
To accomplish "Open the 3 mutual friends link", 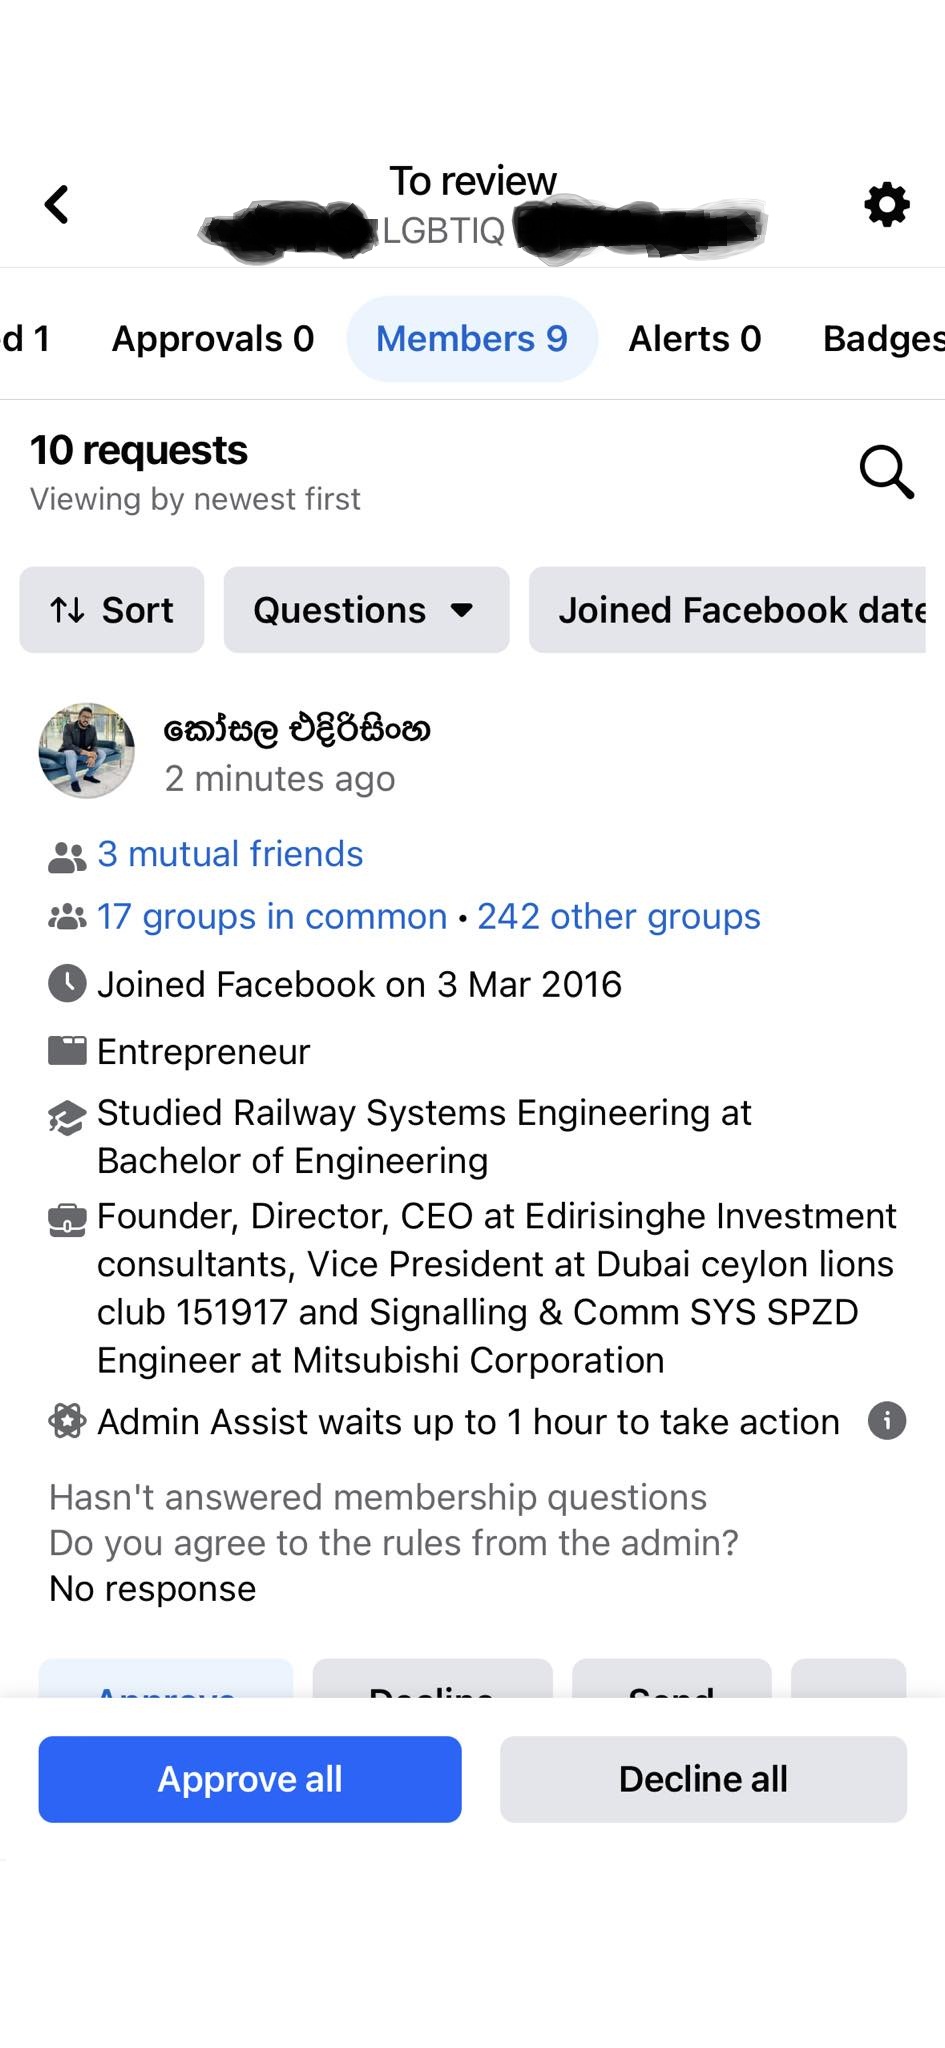I will pyautogui.click(x=230, y=854).
